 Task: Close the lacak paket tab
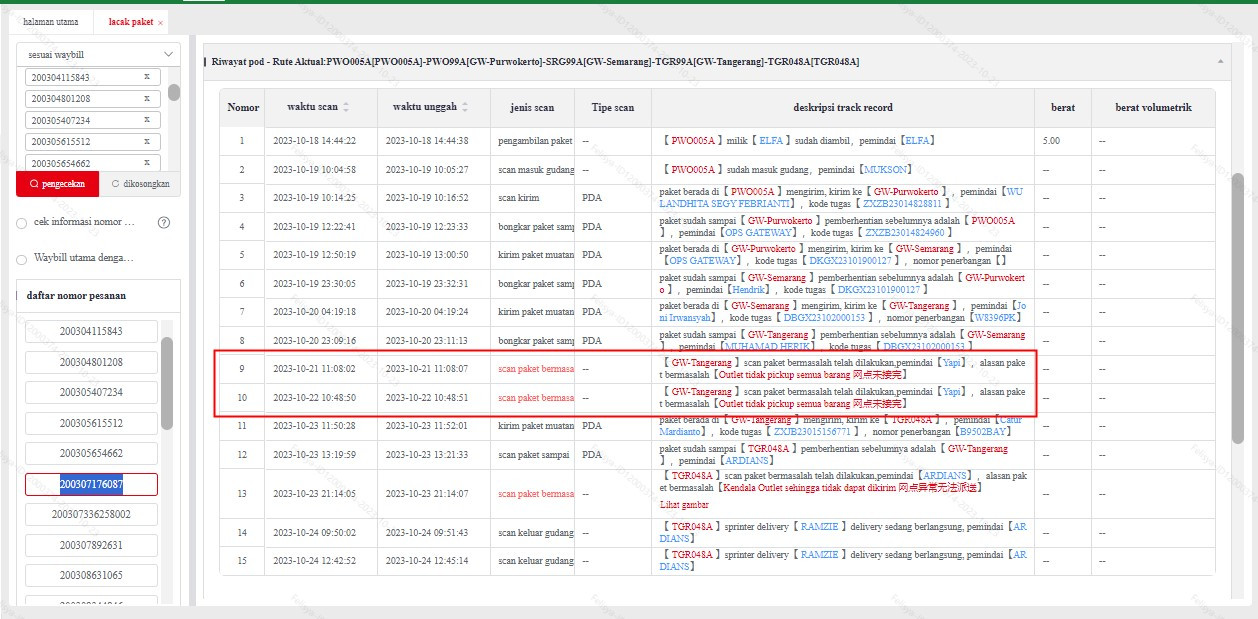click(161, 22)
